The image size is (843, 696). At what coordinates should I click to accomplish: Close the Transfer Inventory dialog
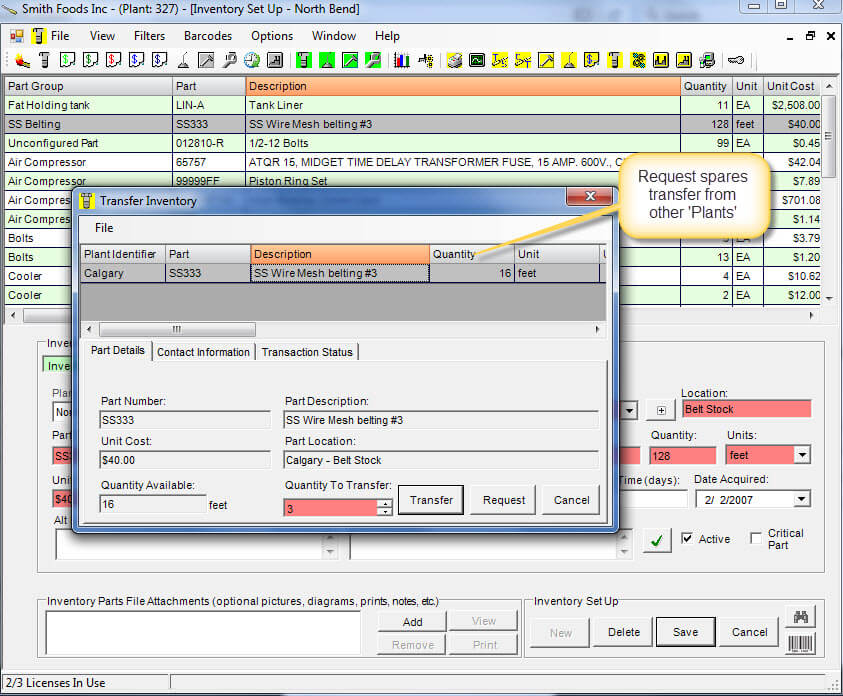pos(590,196)
